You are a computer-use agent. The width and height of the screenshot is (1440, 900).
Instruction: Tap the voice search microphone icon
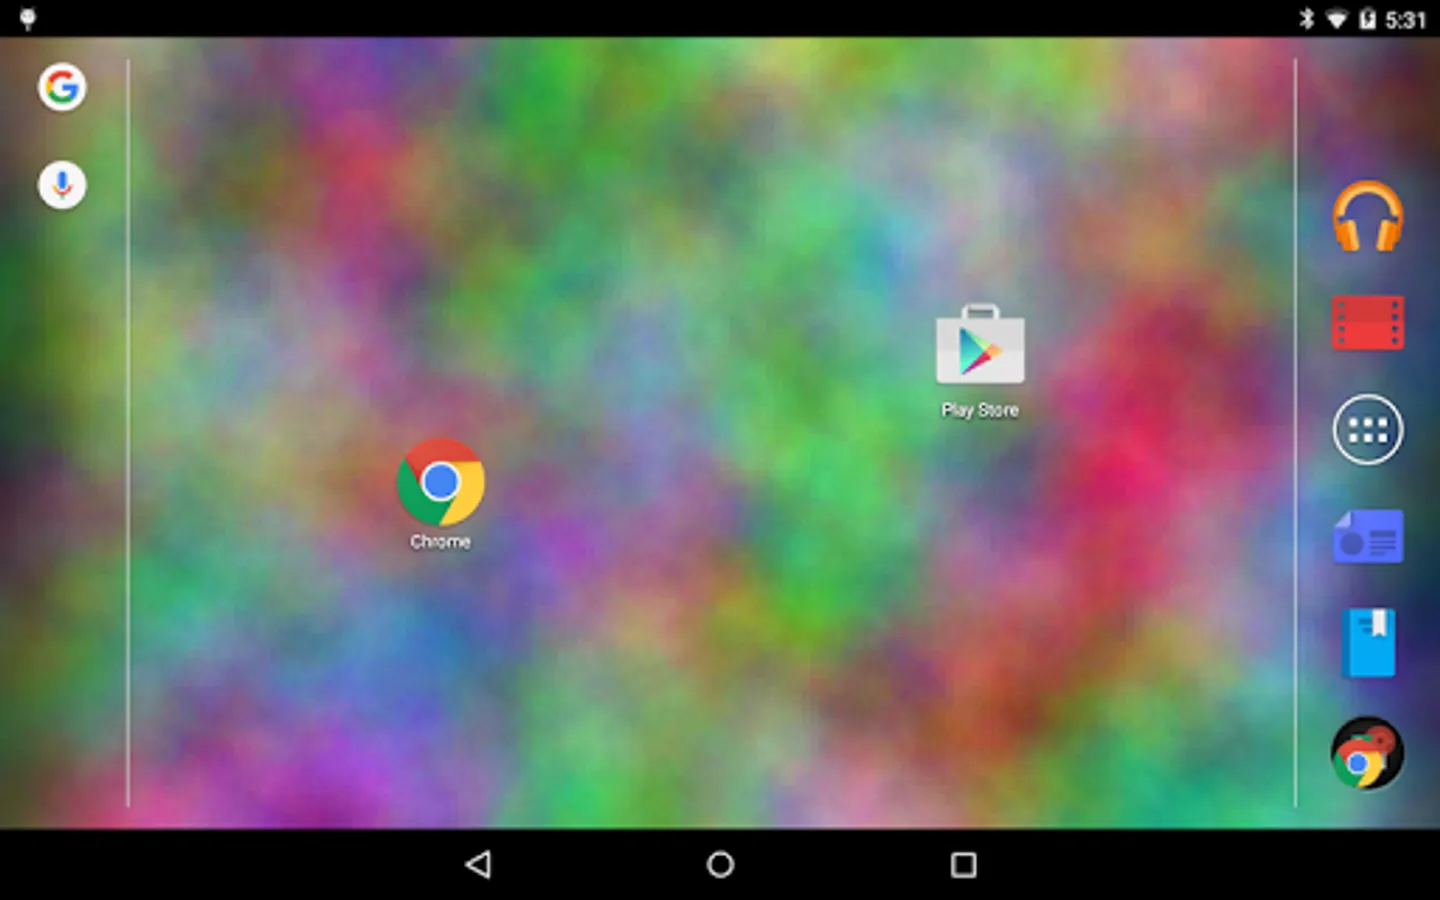62,185
